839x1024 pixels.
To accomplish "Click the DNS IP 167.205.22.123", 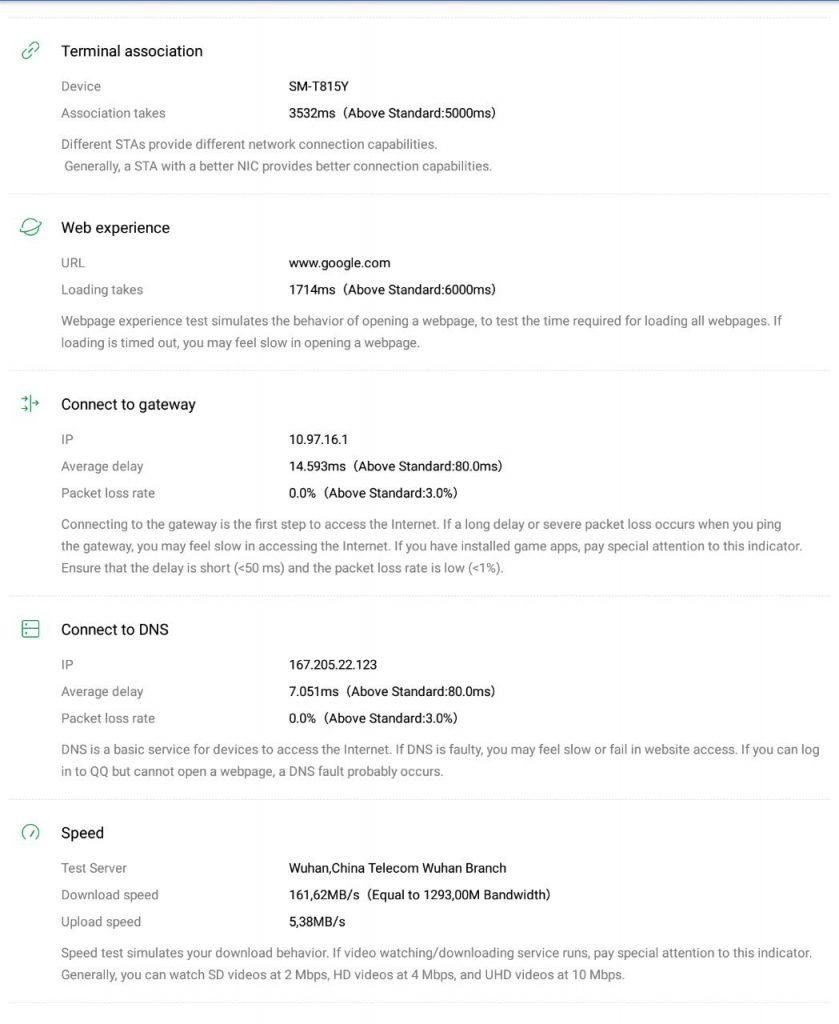I will [332, 664].
